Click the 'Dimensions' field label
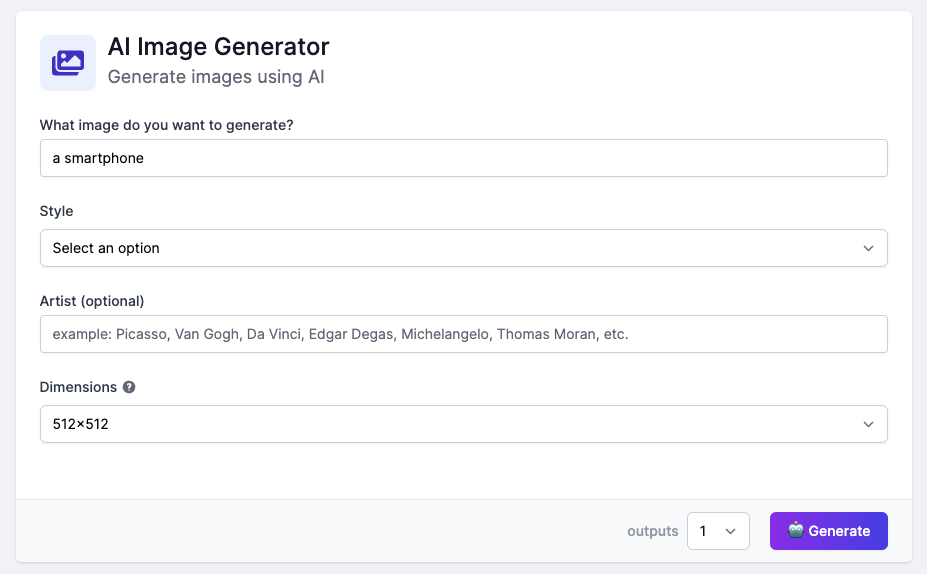927x574 pixels. click(x=78, y=387)
